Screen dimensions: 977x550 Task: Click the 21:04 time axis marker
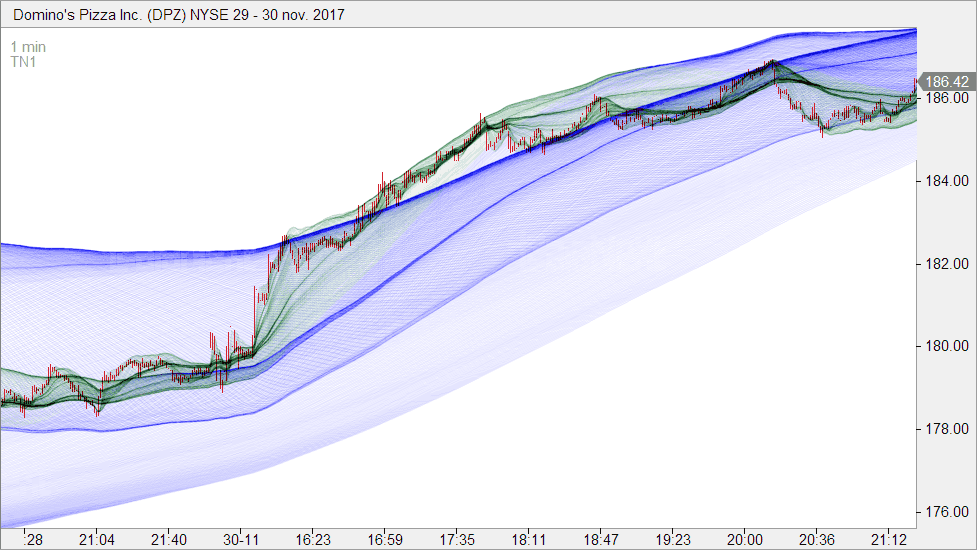point(97,539)
